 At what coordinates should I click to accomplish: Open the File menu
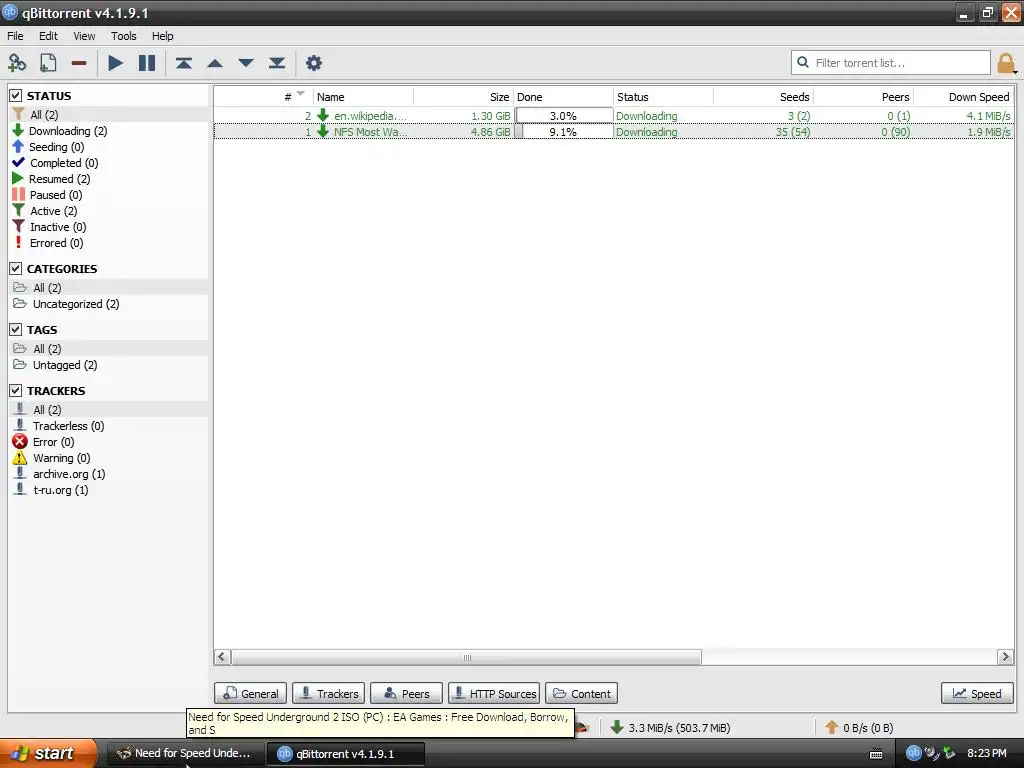15,36
